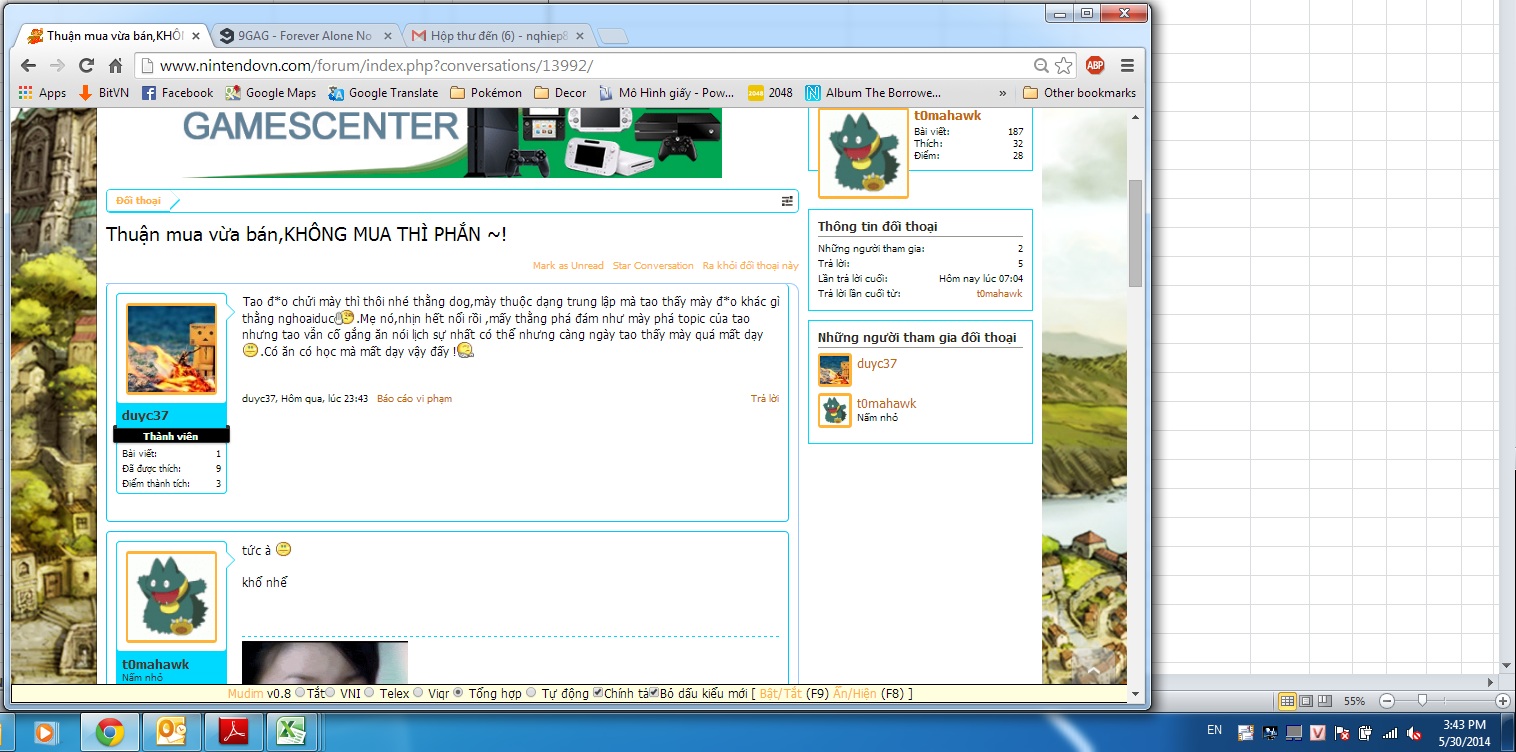
Task: Expand the hidden bookmarks overflow chevron
Action: (1002, 93)
